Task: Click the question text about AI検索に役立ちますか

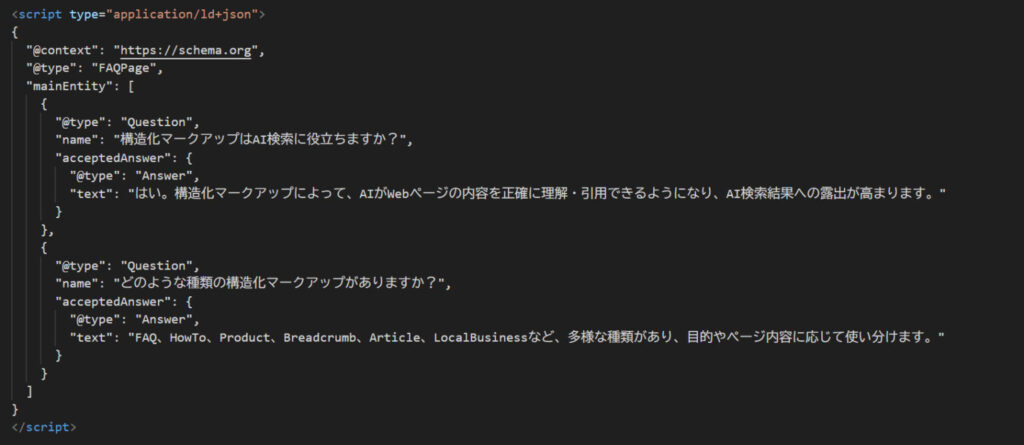Action: coord(263,139)
